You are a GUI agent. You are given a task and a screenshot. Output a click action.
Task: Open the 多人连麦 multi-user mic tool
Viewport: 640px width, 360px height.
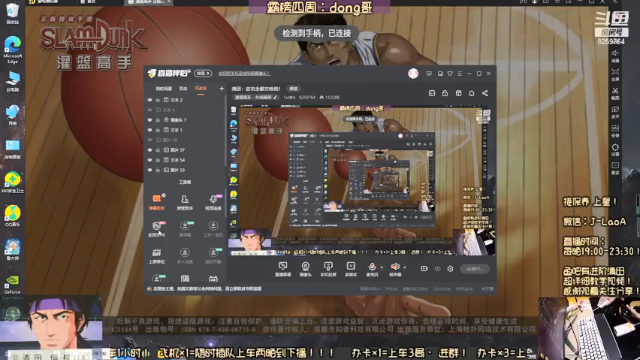click(x=184, y=256)
